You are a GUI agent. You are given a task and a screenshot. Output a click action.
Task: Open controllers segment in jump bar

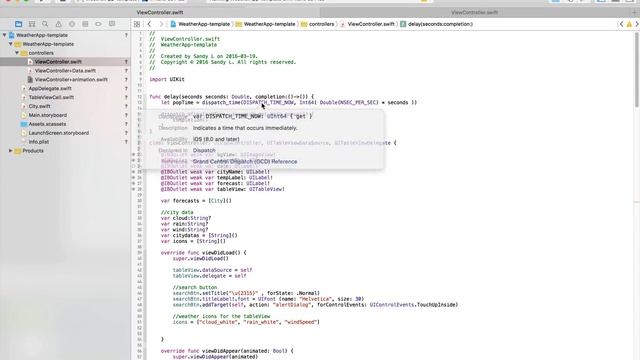coord(318,24)
